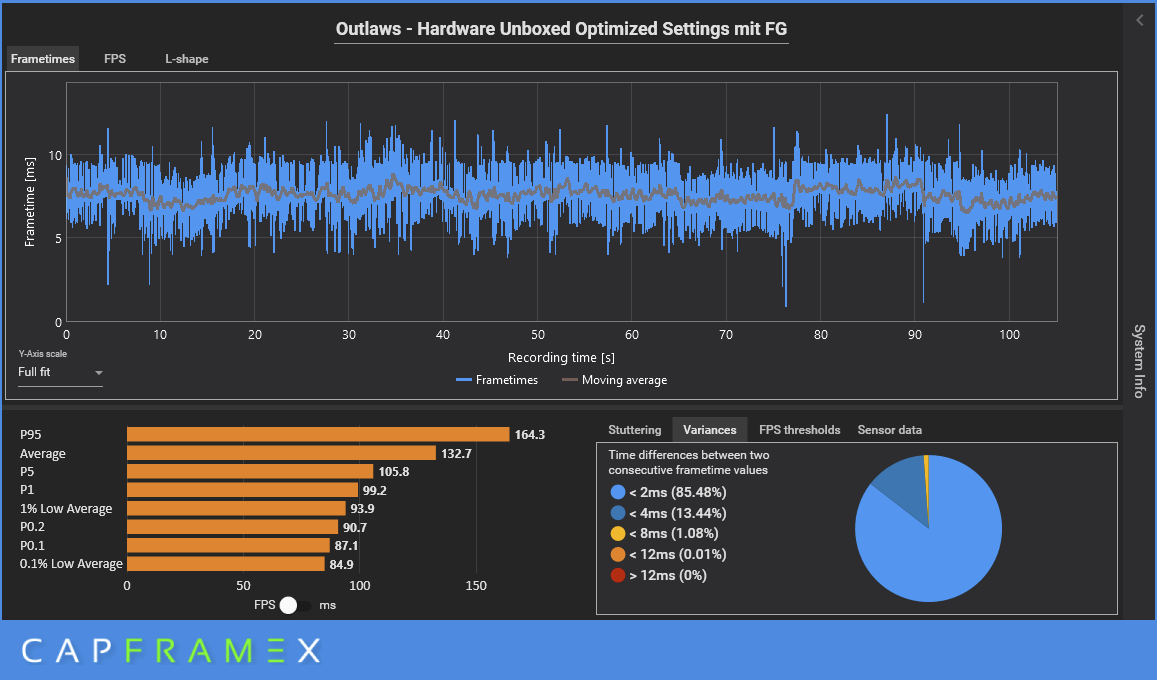Click the Frametime [ms] axis label
This screenshot has height=680, width=1157.
(x=30, y=202)
